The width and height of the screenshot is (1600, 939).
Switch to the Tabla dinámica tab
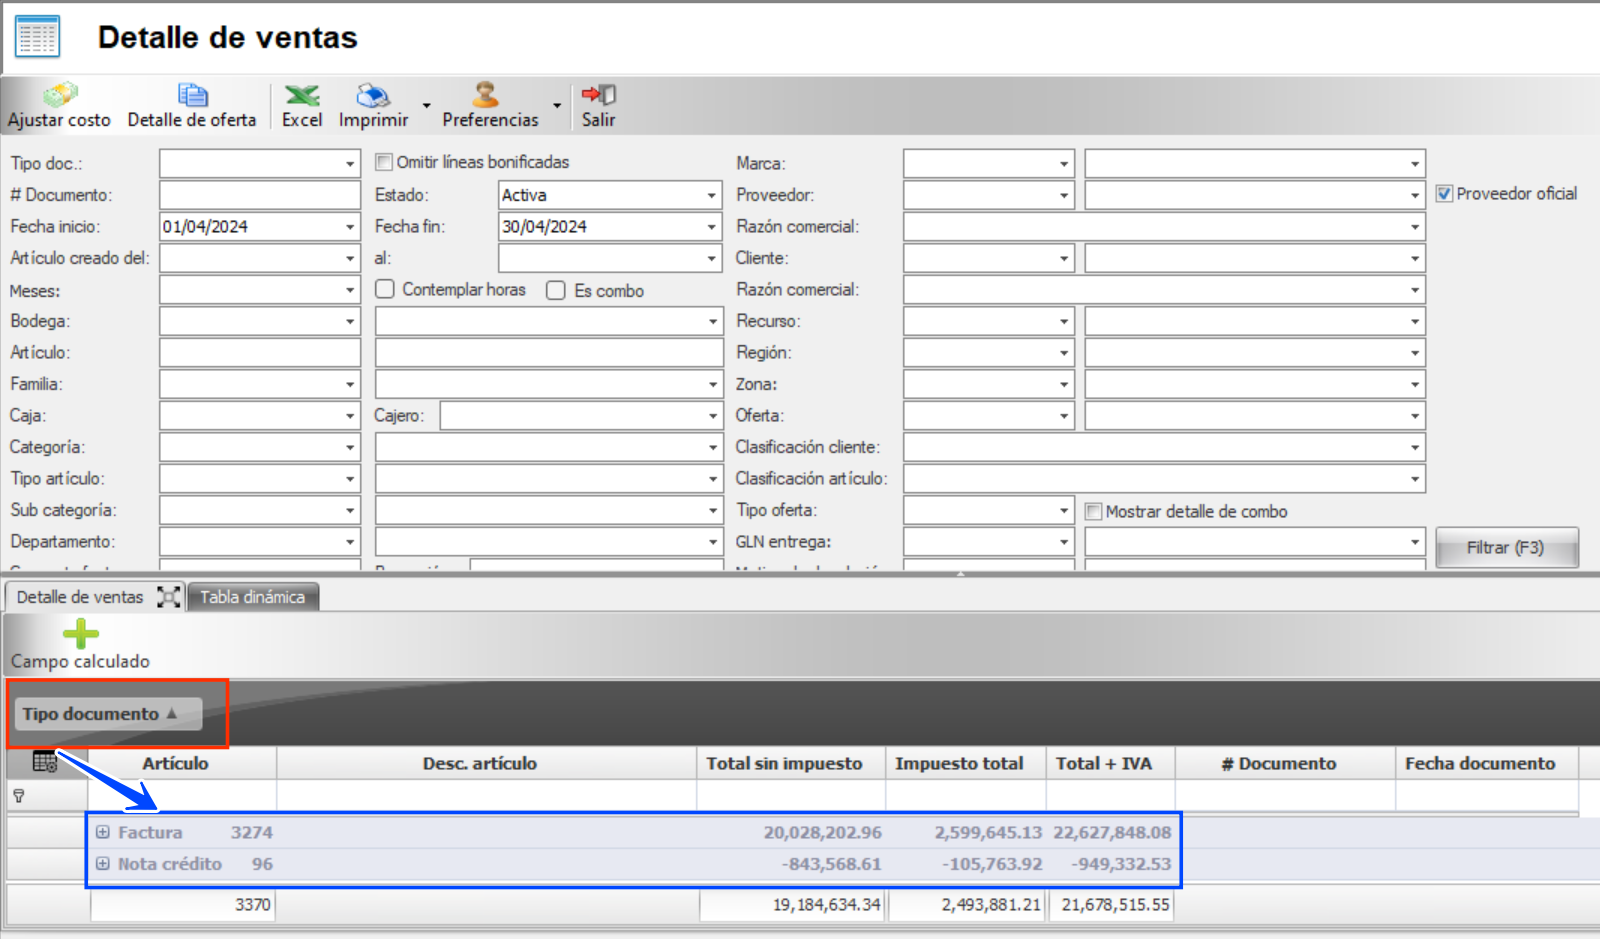[x=252, y=597]
